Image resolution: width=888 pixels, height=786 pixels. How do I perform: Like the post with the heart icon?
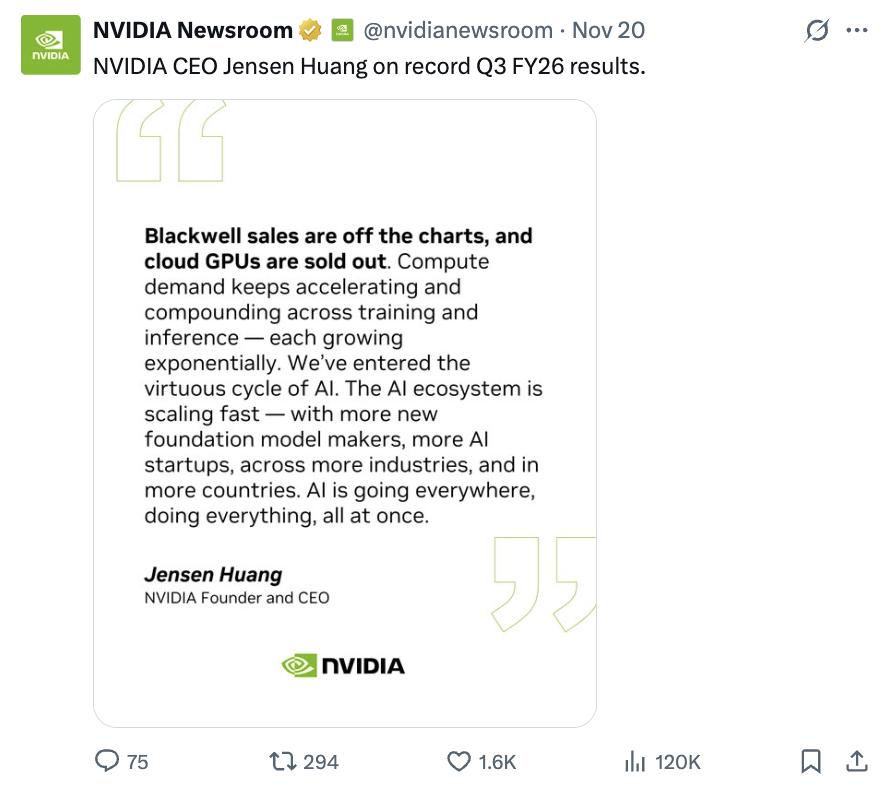[458, 762]
